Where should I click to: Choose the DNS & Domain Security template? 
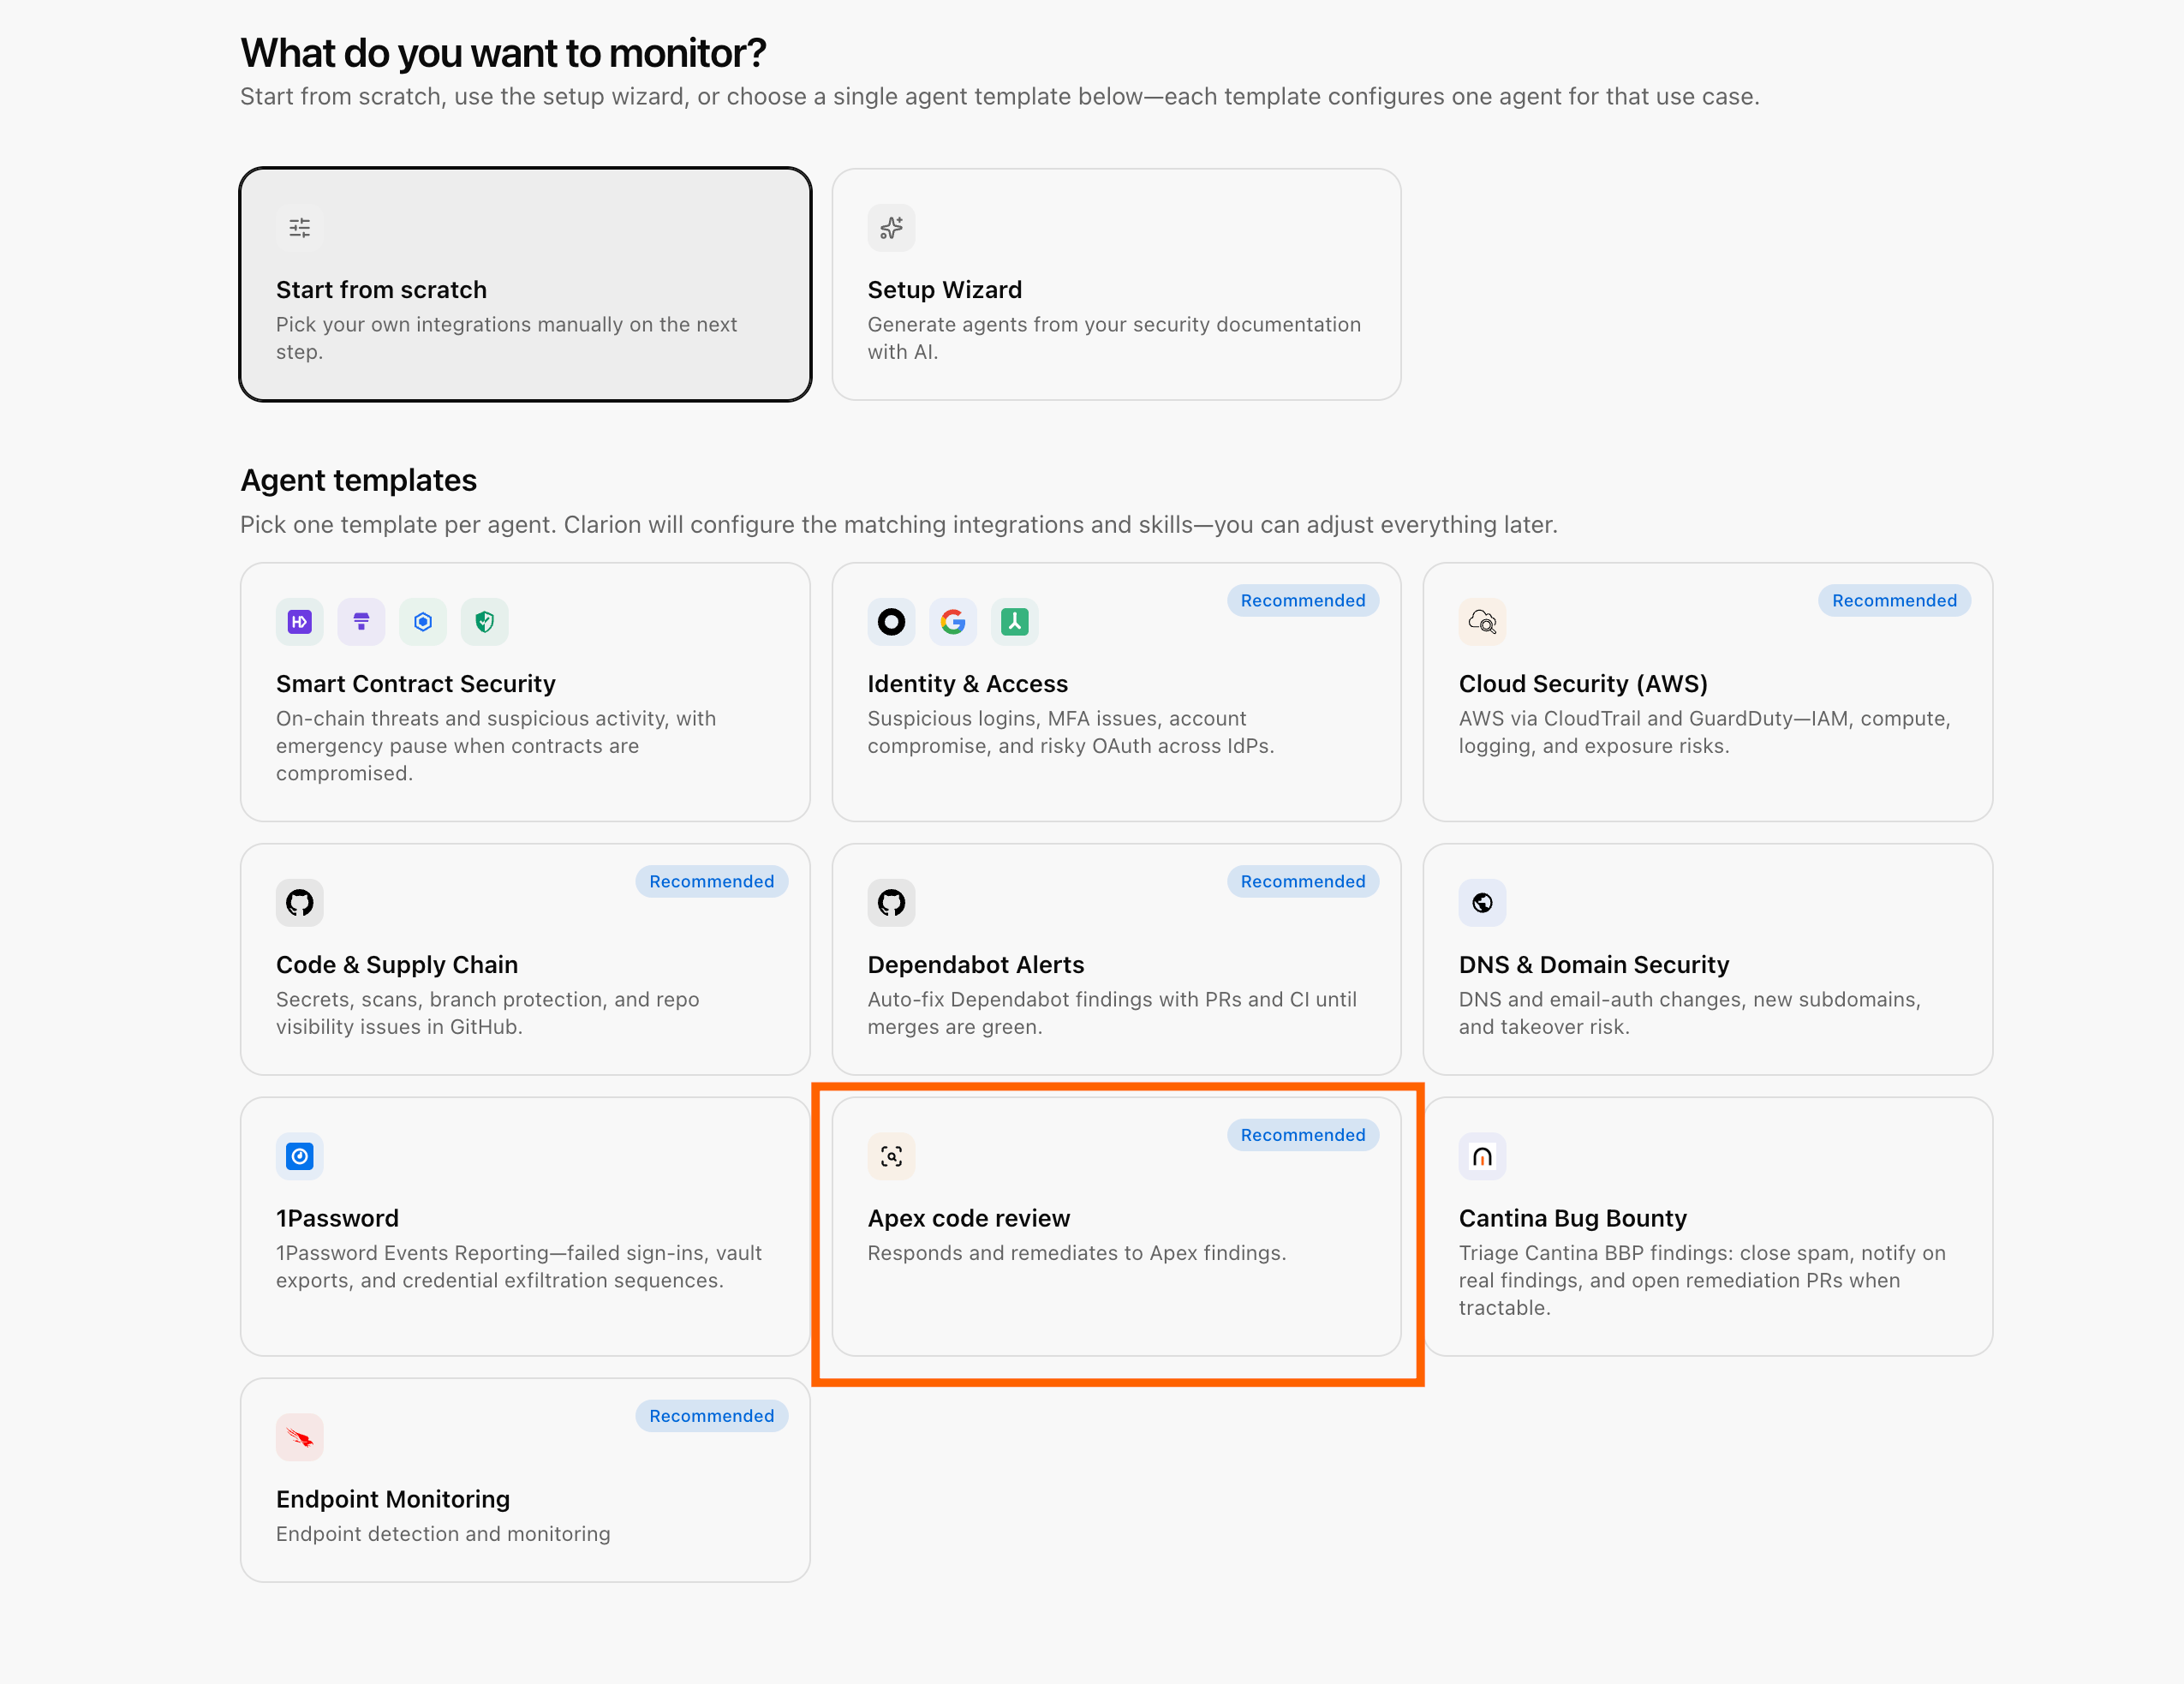1707,959
